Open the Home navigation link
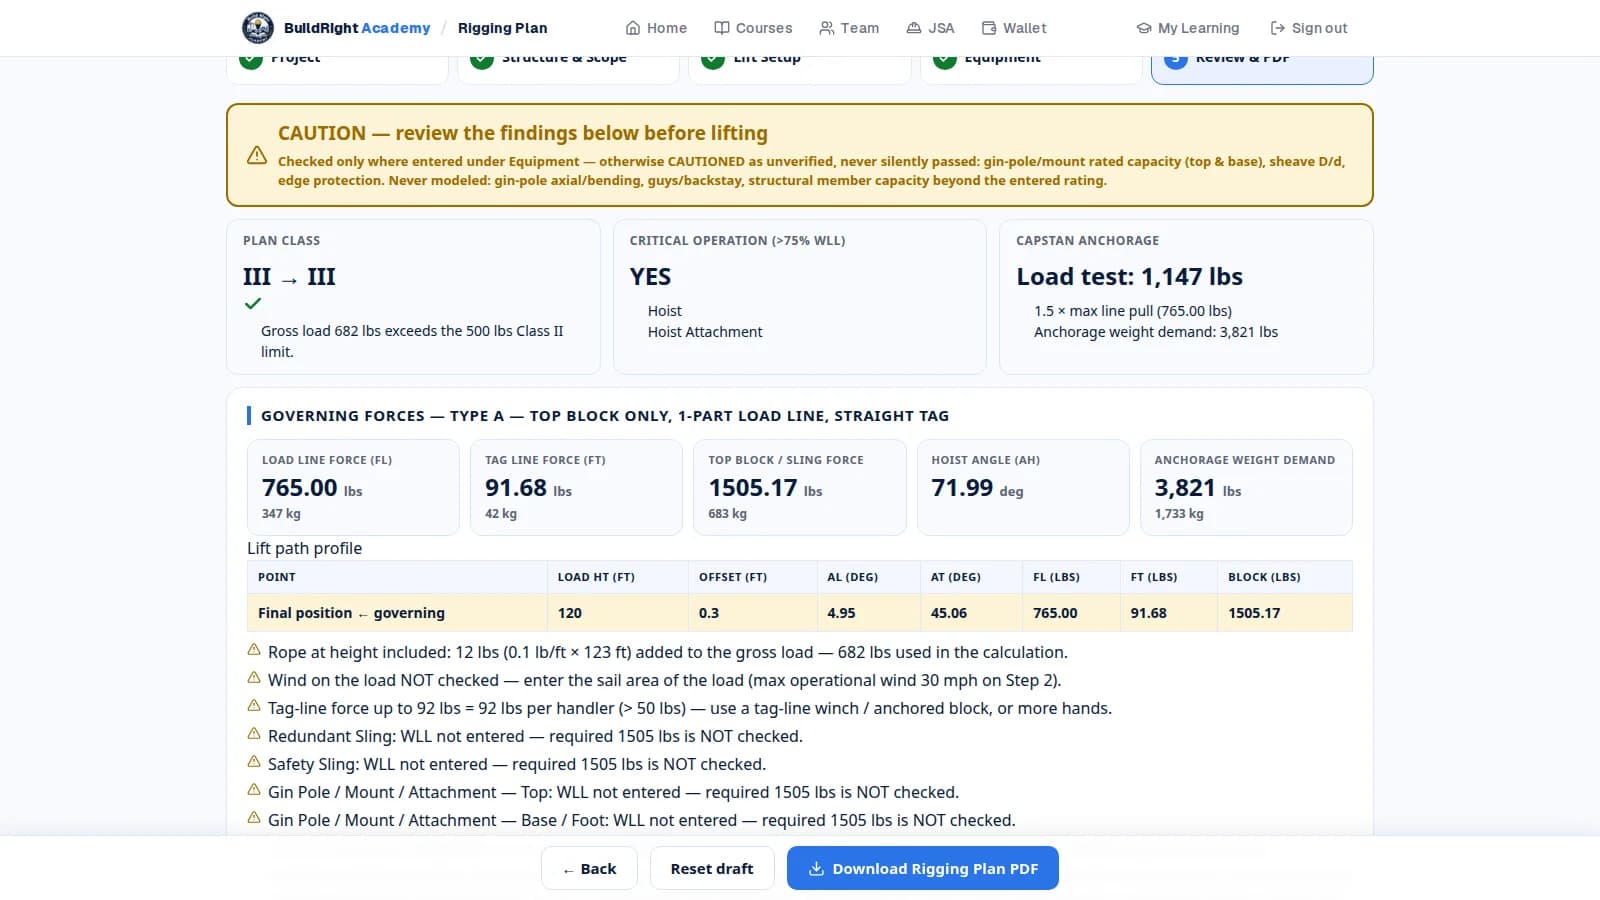 pyautogui.click(x=656, y=28)
